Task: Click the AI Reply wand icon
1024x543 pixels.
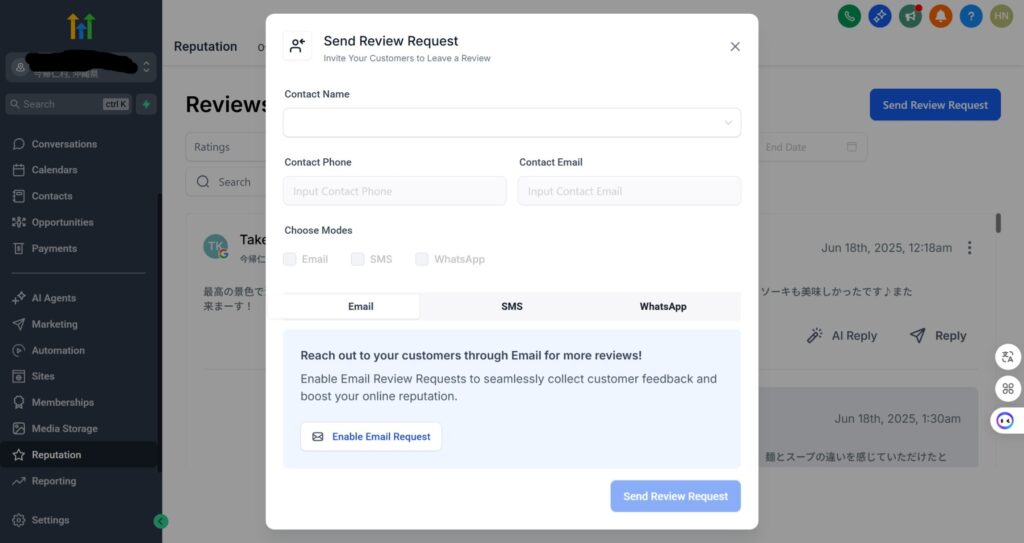Action: click(x=814, y=336)
